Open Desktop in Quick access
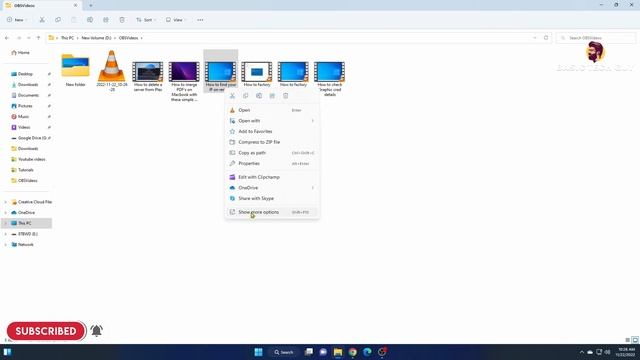Viewport: 640px width, 360px height. pyautogui.click(x=25, y=74)
